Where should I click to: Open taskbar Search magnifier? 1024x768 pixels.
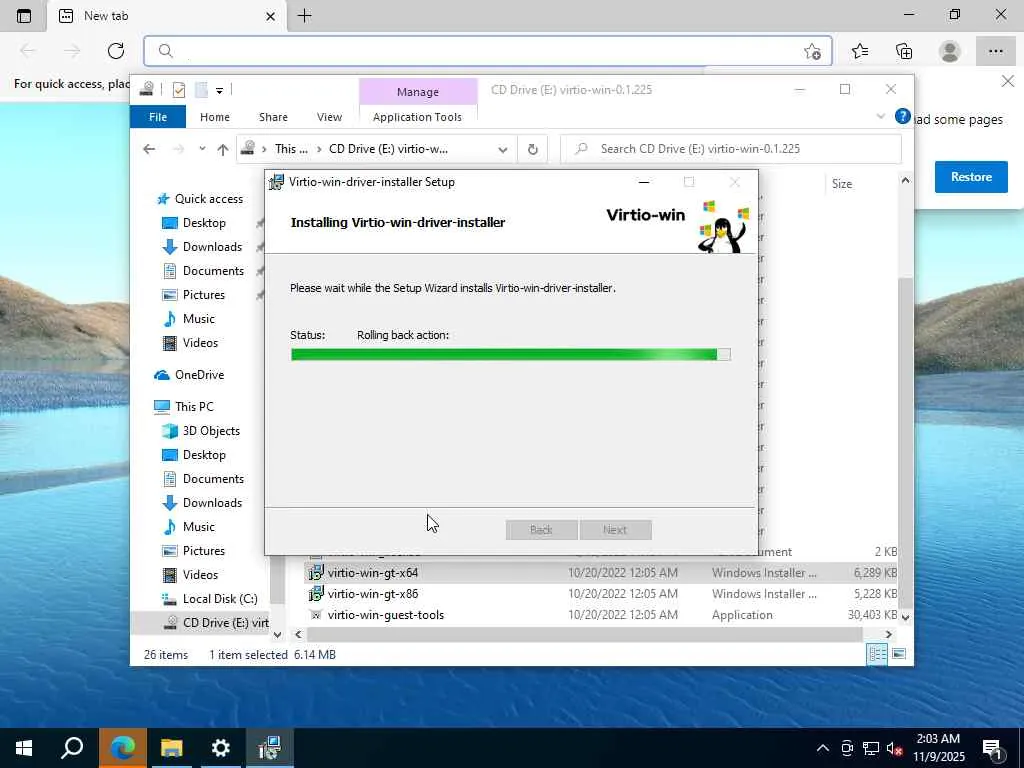(72, 748)
